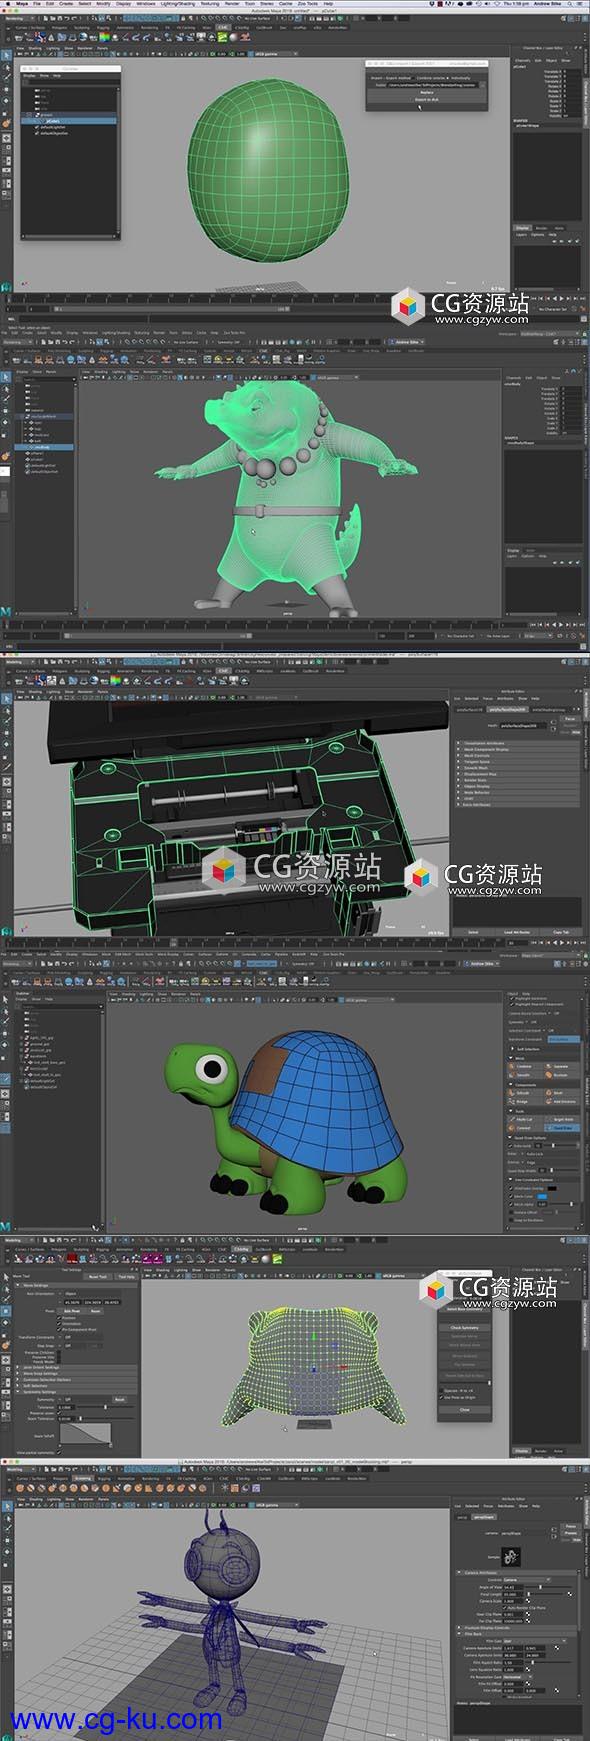
Task: Activate the Rotate tool in the green blob window toolbox
Action: point(6,101)
